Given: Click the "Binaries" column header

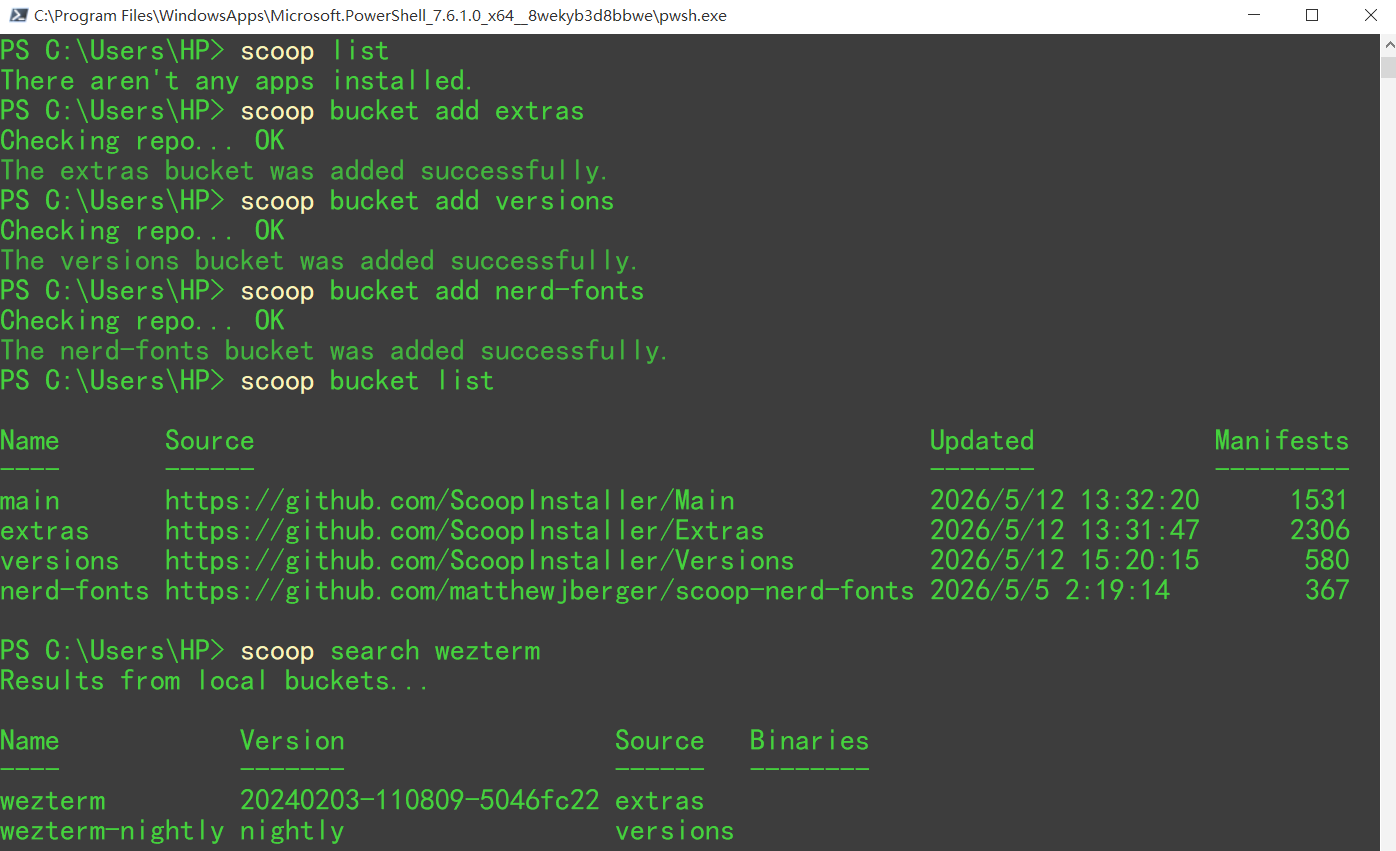Looking at the screenshot, I should tap(809, 741).
